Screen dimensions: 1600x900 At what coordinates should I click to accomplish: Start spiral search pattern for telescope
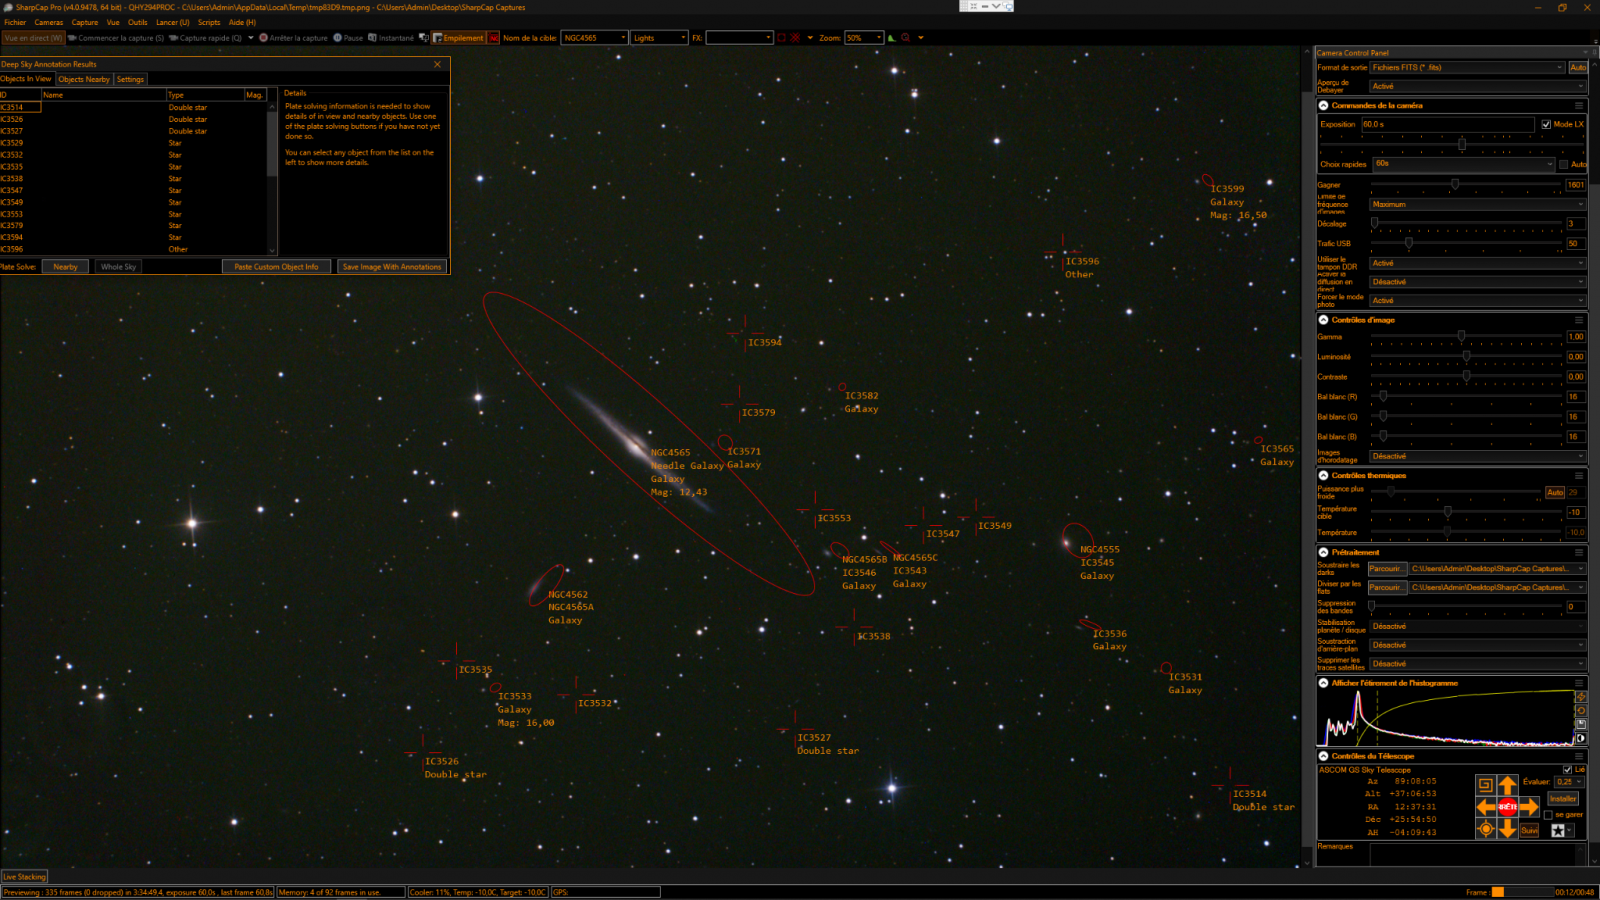click(1486, 785)
